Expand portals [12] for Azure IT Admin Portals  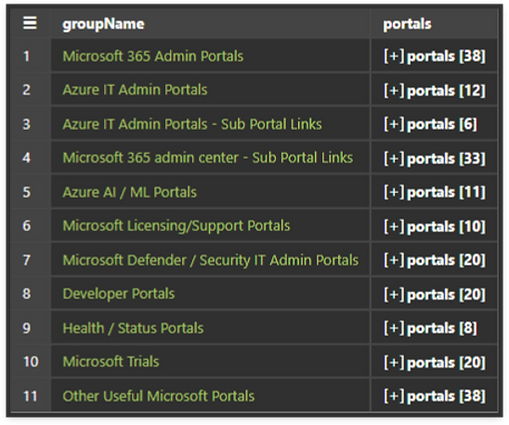click(434, 90)
